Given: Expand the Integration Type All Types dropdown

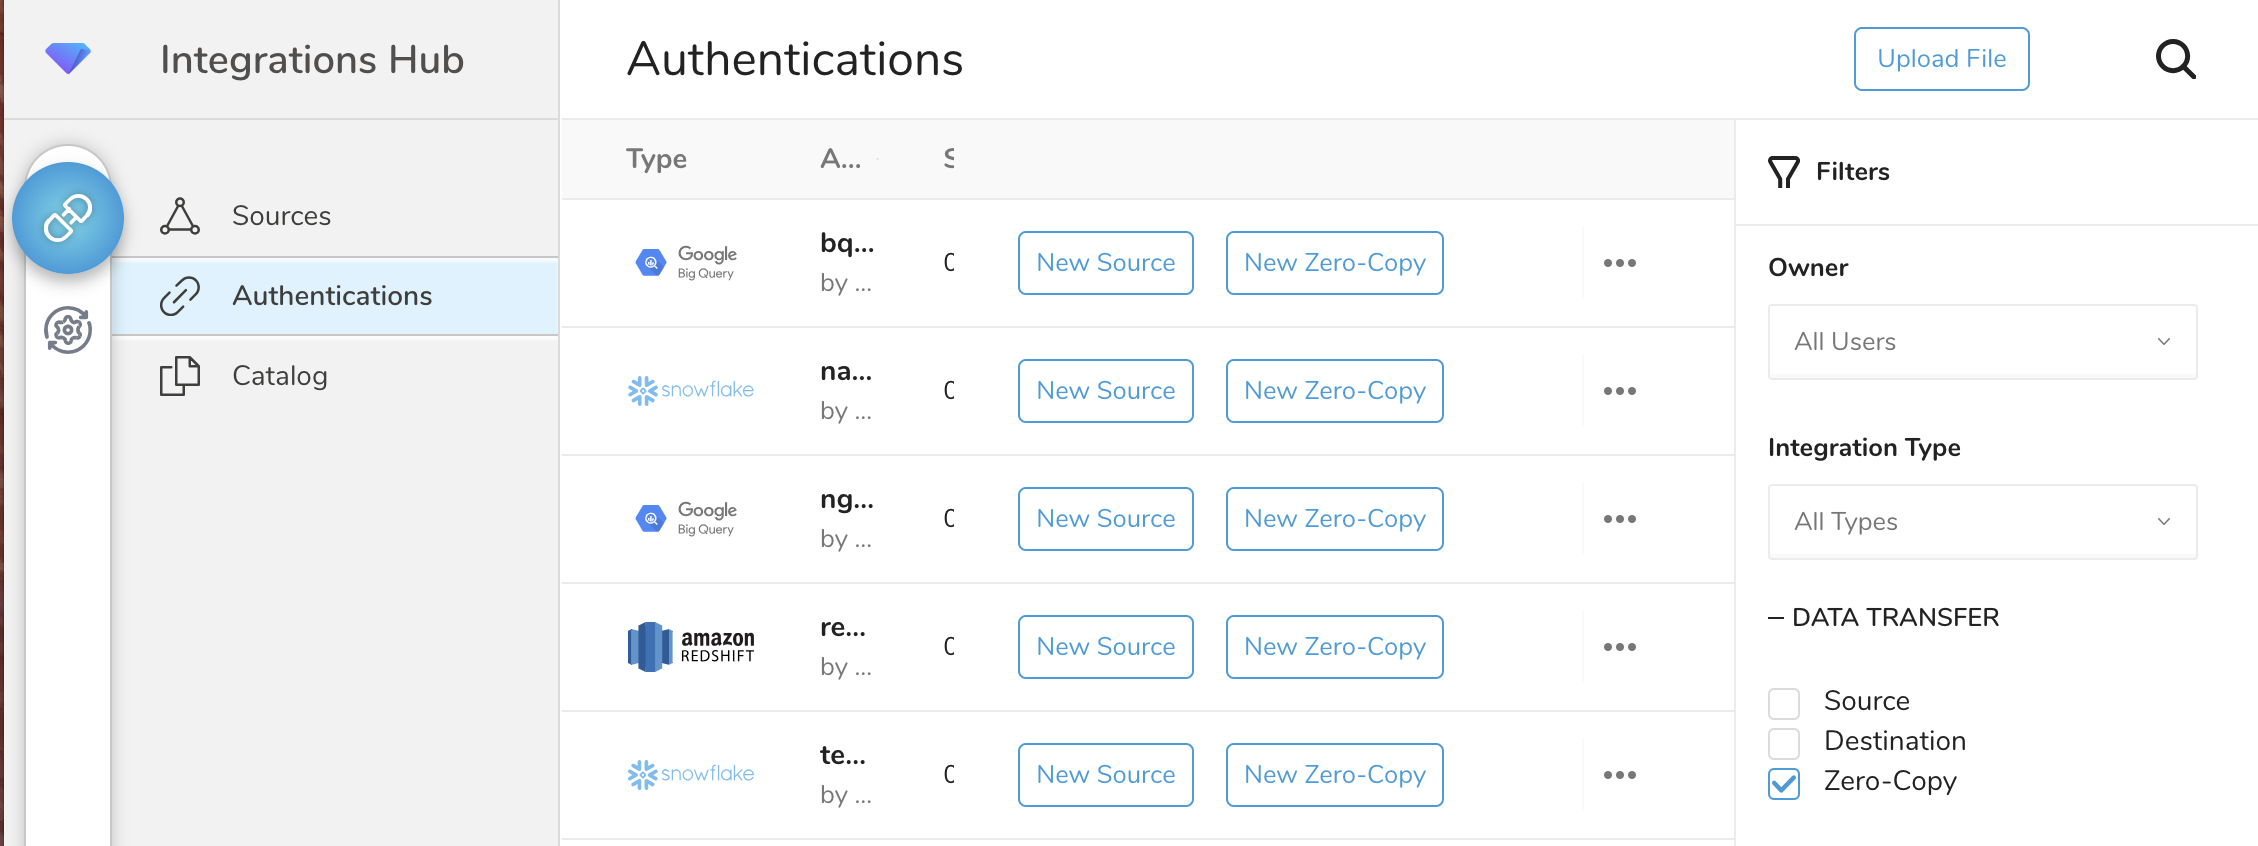Looking at the screenshot, I should pos(1981,522).
